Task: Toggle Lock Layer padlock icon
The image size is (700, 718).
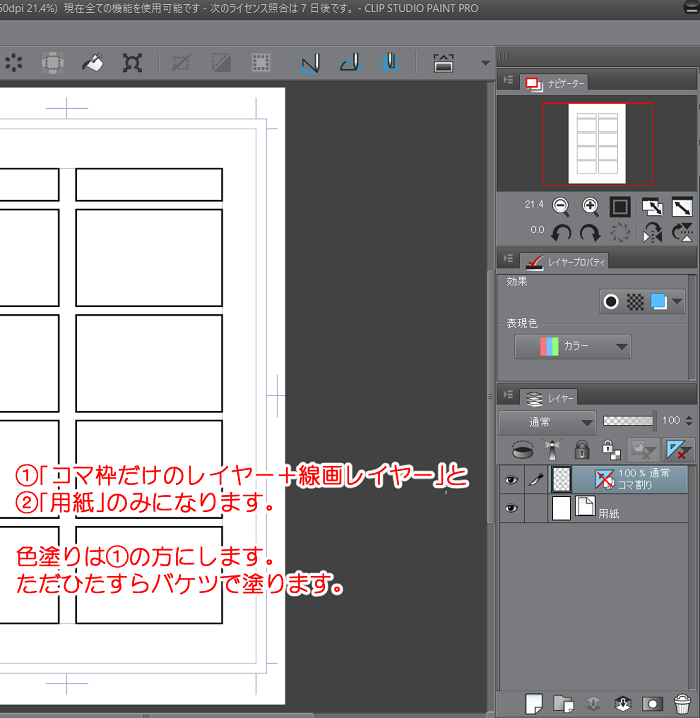Action: 581,450
